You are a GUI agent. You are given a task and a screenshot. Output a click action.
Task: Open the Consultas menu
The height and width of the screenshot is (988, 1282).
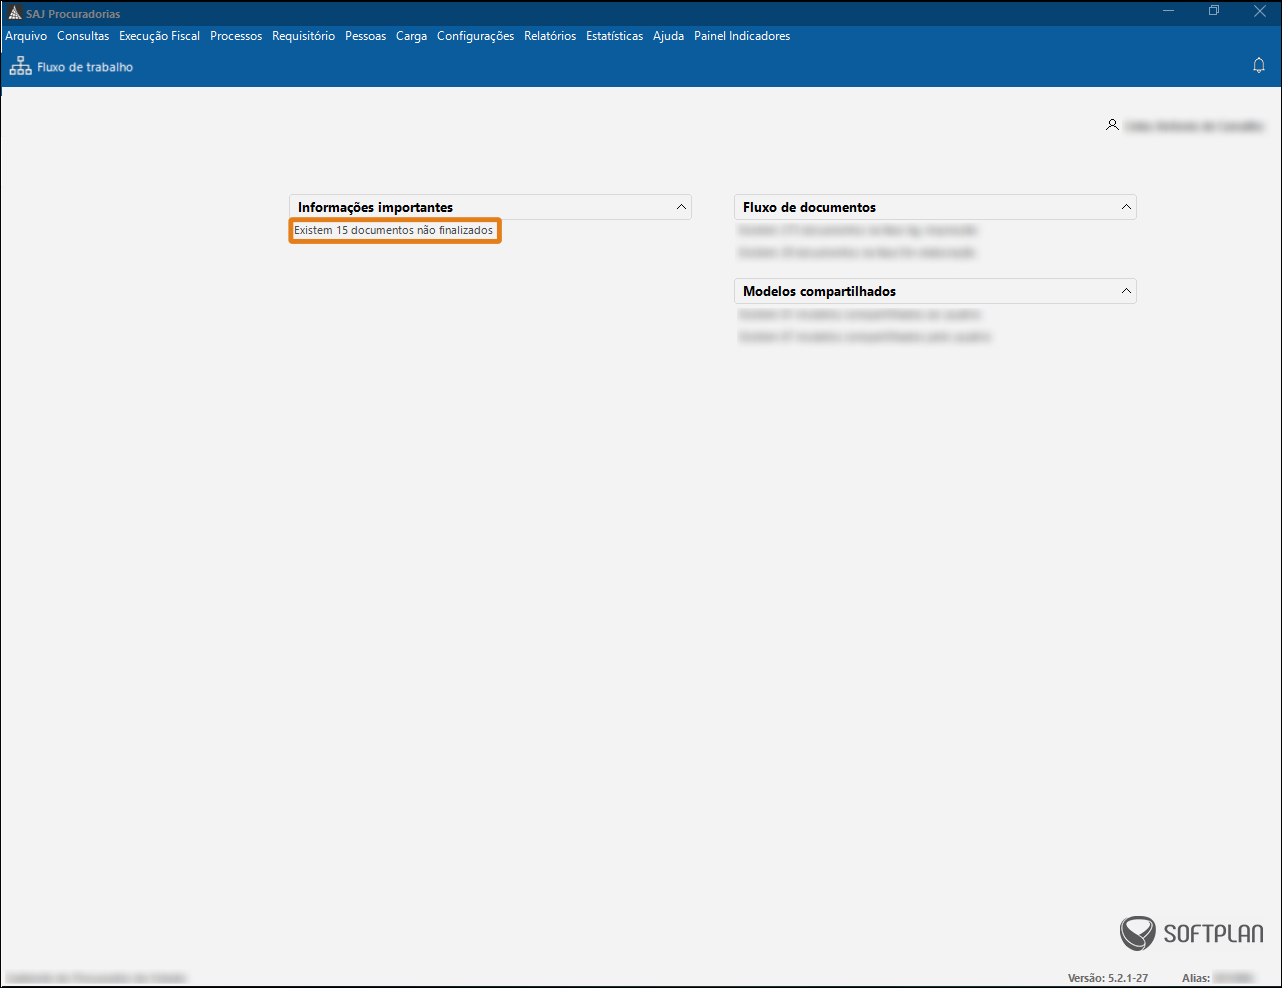(83, 36)
